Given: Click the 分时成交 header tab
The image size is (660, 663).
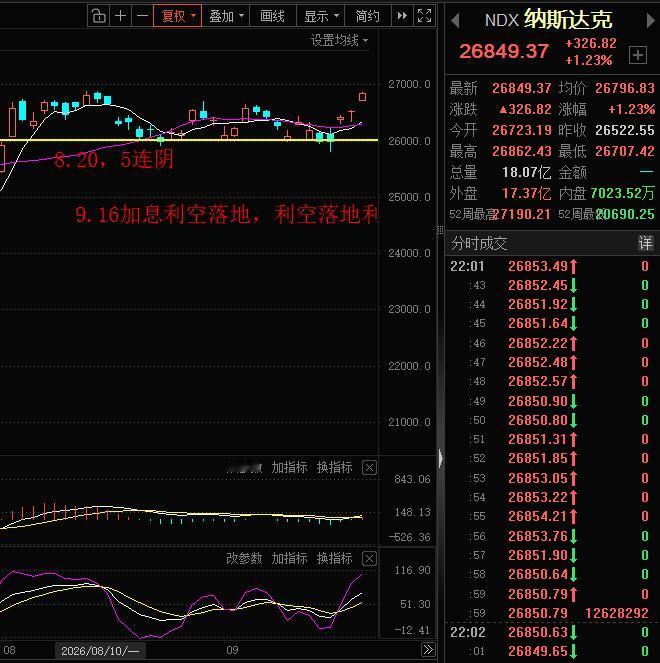Looking at the screenshot, I should [x=479, y=244].
